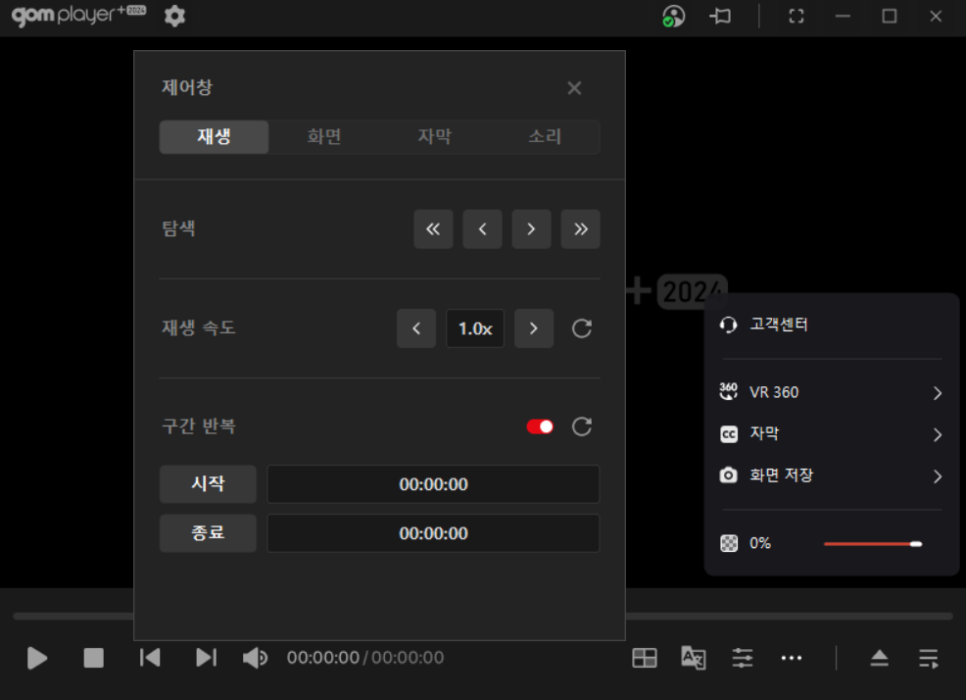Switch to the 화면 tab
This screenshot has width=966, height=700.
tap(324, 136)
